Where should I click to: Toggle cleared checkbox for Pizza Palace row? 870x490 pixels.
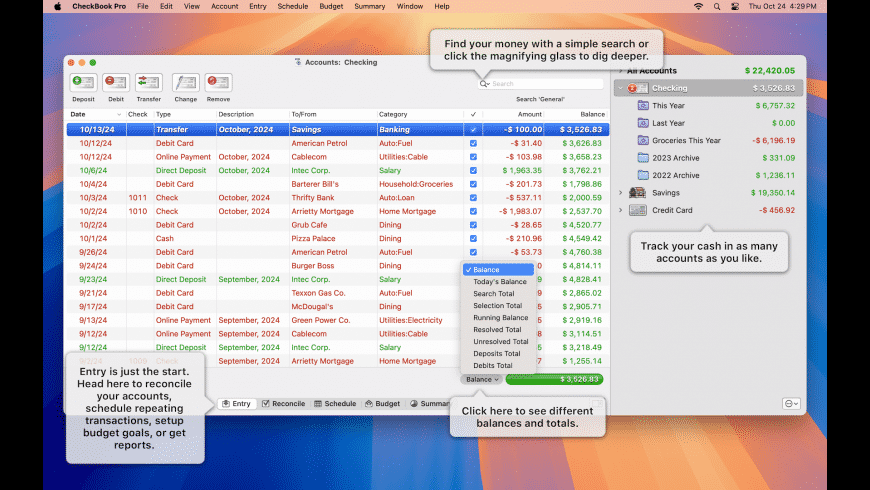[473, 239]
